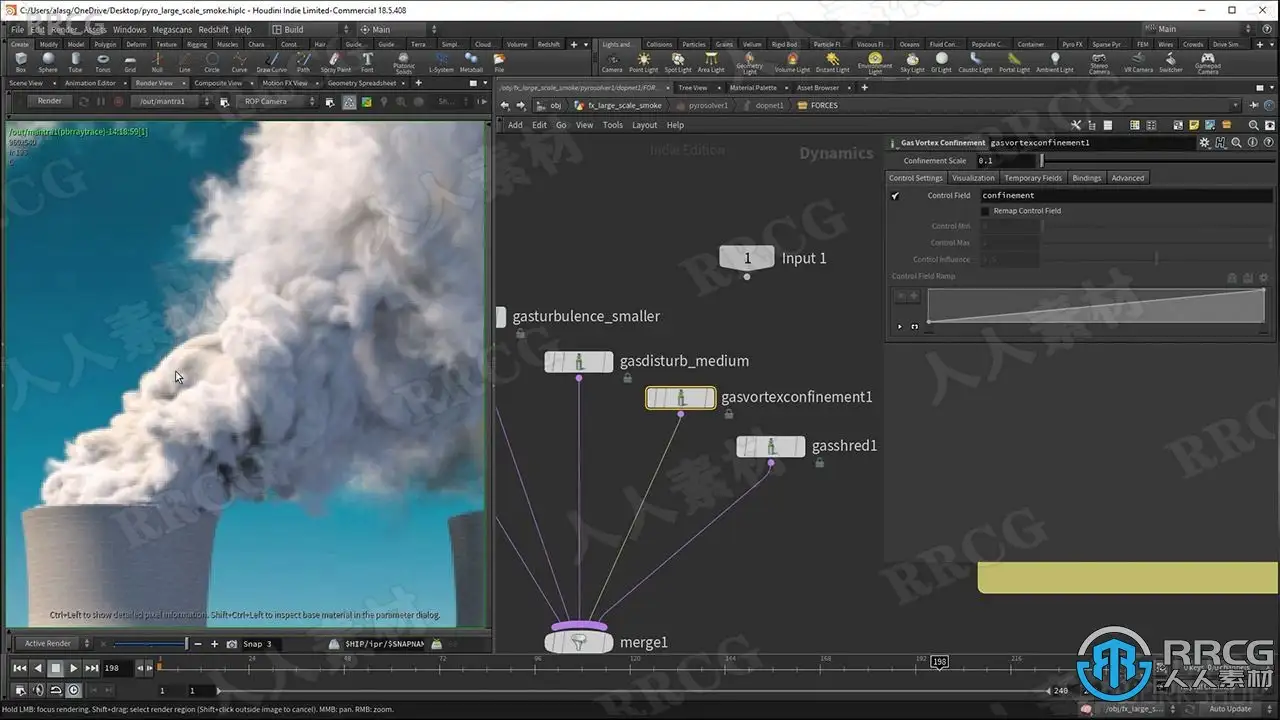Click the Gamepad Camera shelf tool

coord(1208,63)
